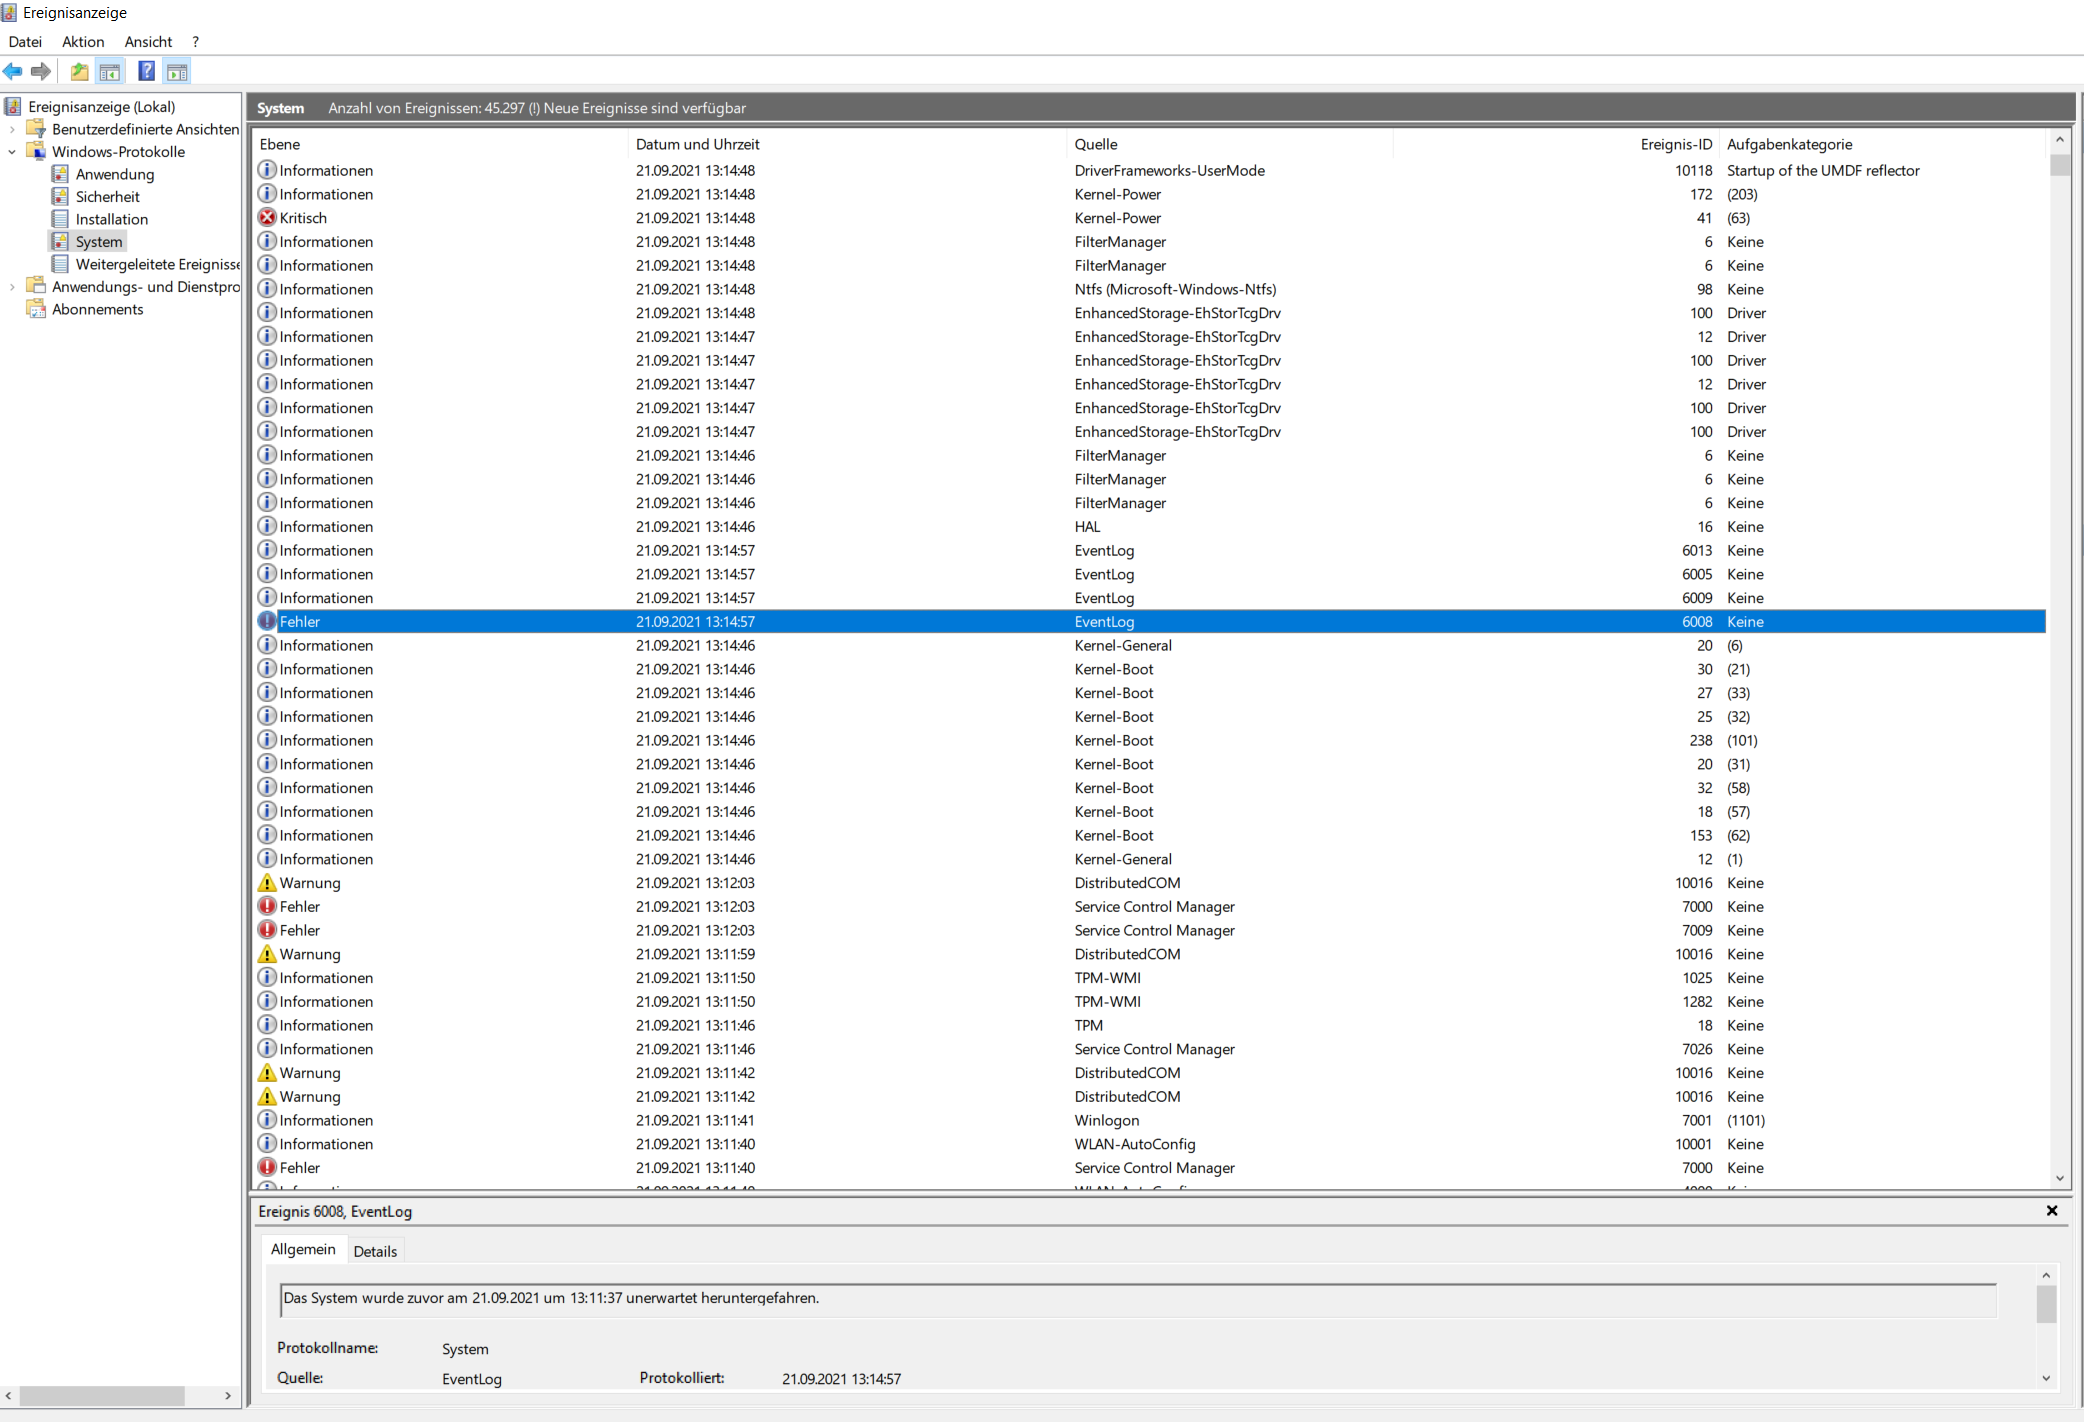Viewport: 2084px width, 1422px height.
Task: Select the Abonnements tree item
Action: tap(97, 310)
